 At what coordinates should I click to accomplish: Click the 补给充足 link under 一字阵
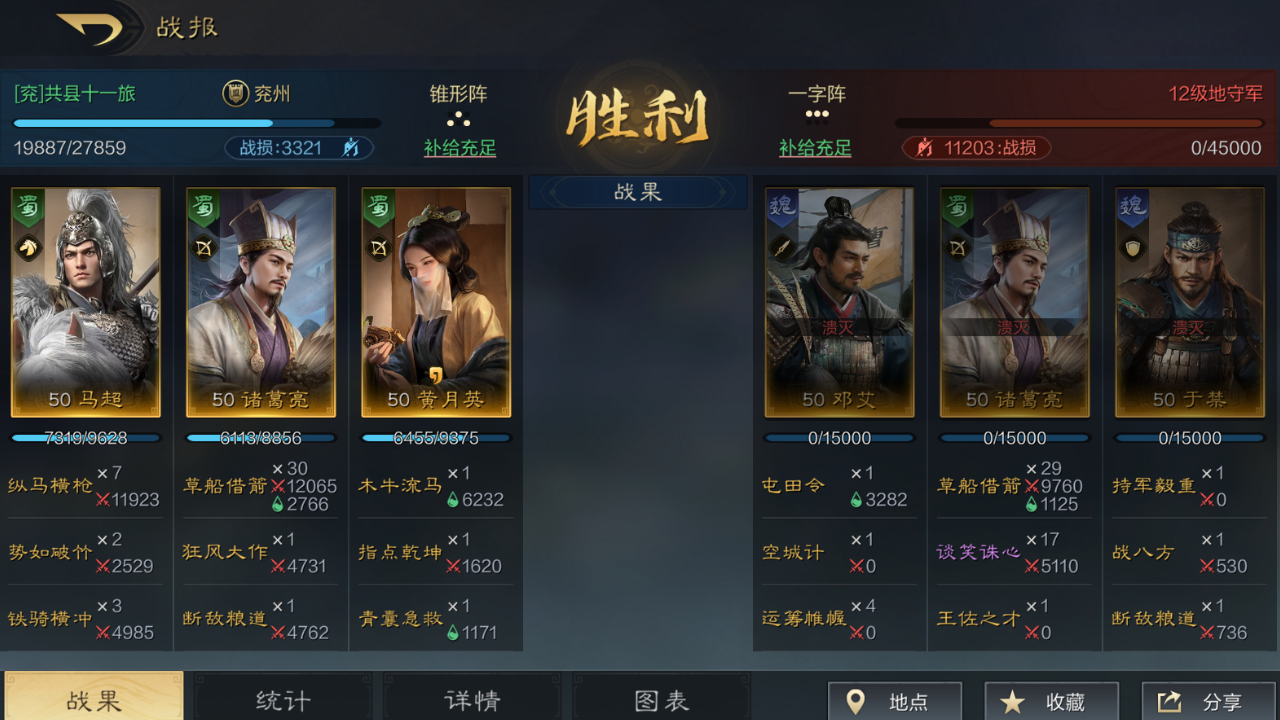[x=815, y=148]
